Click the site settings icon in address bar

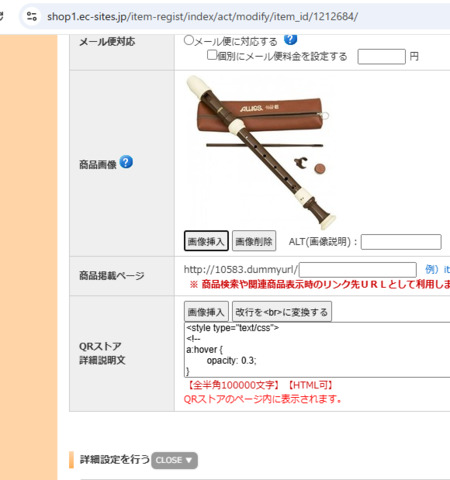32,16
